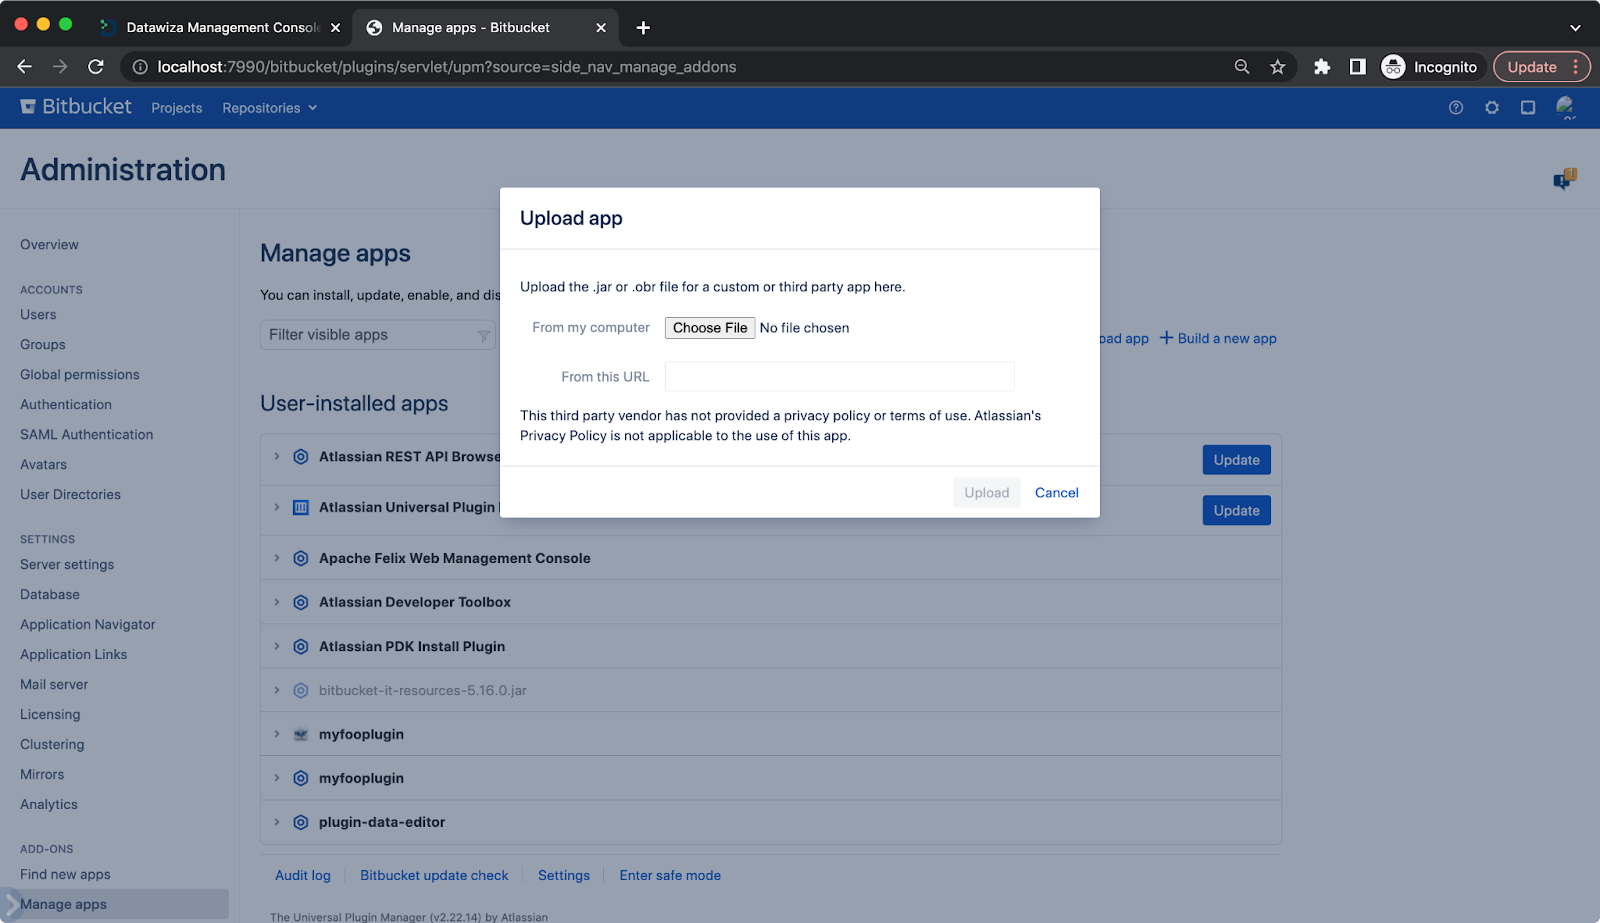Open the Overview page in sidebar
The height and width of the screenshot is (923, 1600).
(x=49, y=245)
